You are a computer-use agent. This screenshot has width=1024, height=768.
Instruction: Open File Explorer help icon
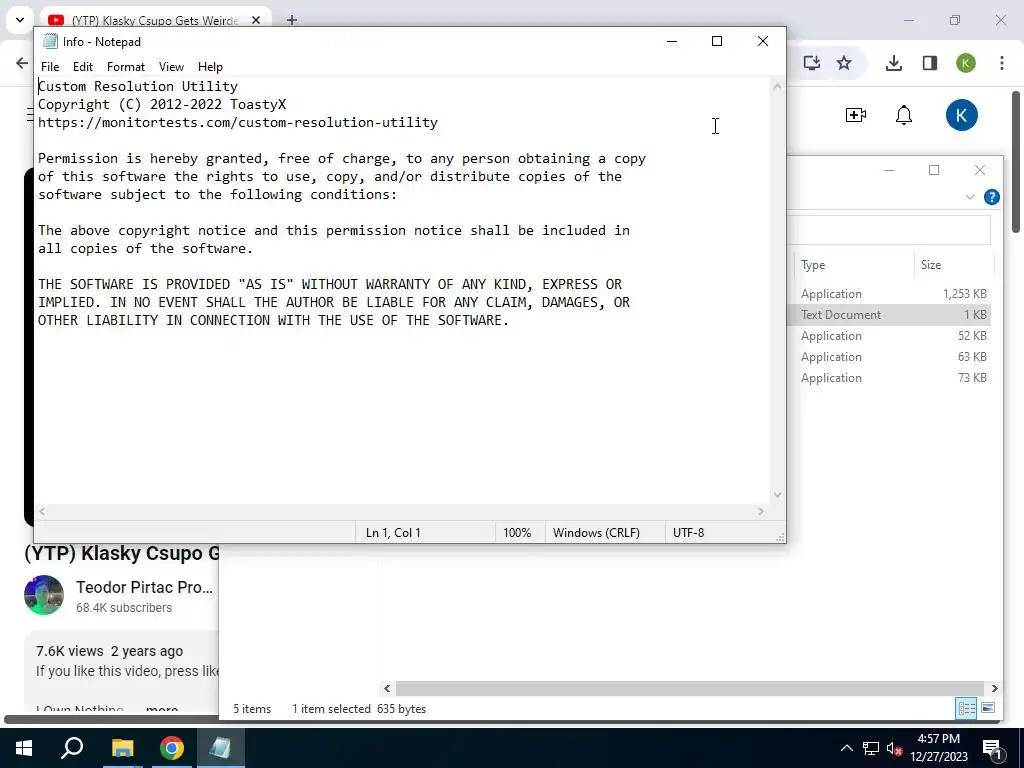point(991,197)
